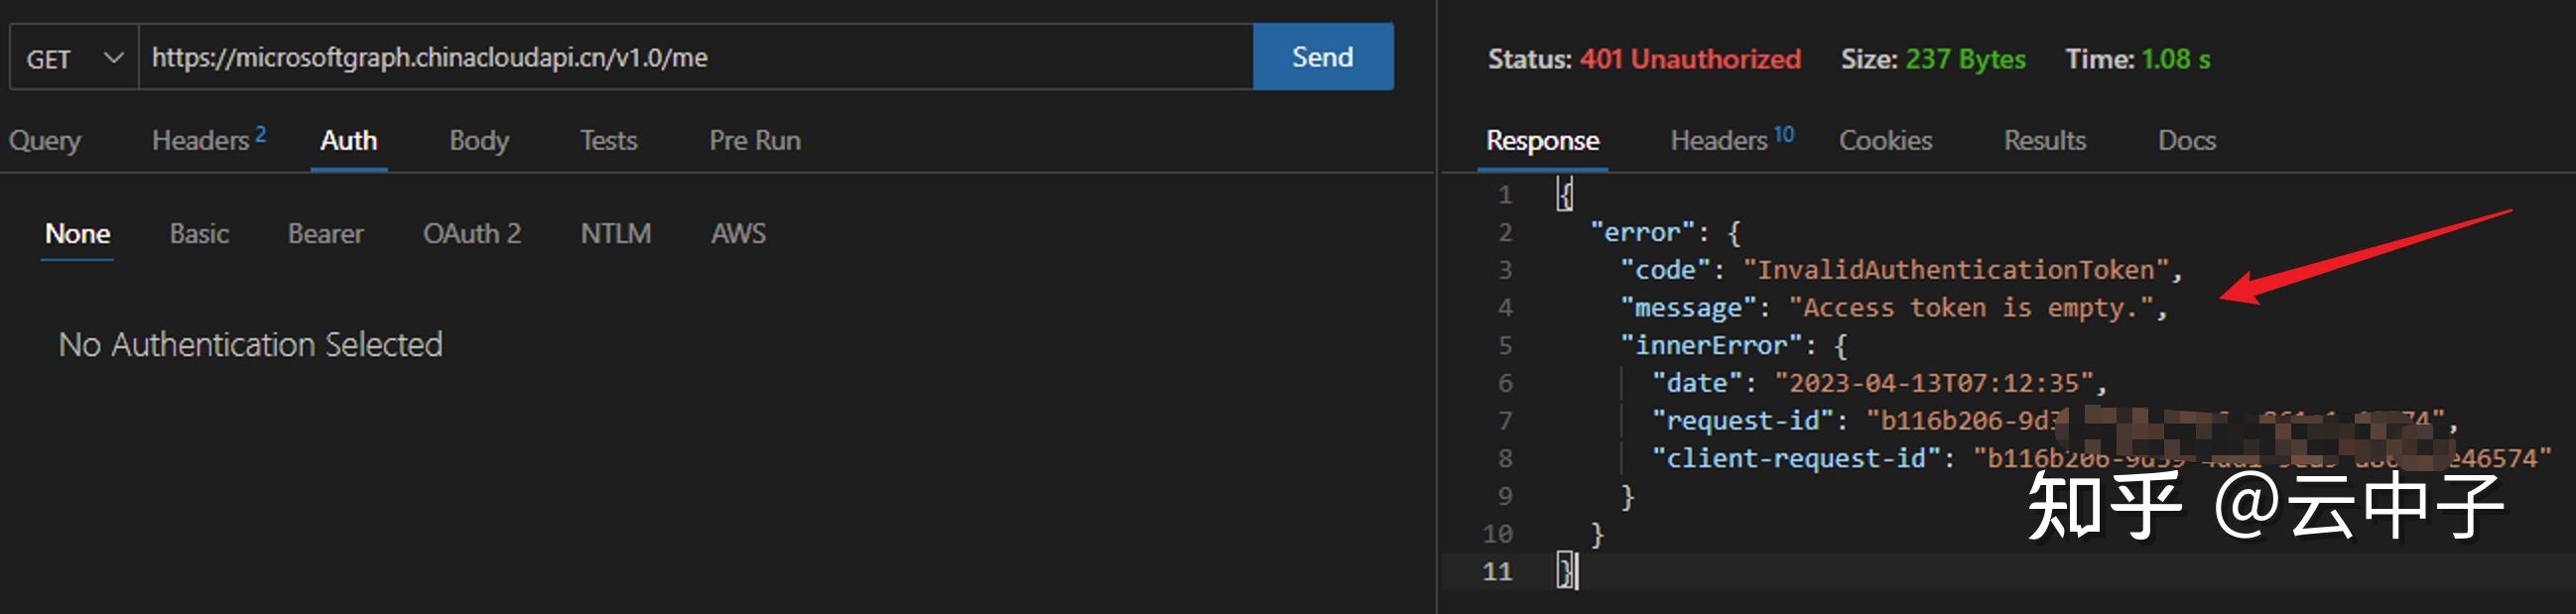This screenshot has width=2576, height=614.
Task: Switch to the Tests tab
Action: pyautogui.click(x=608, y=141)
